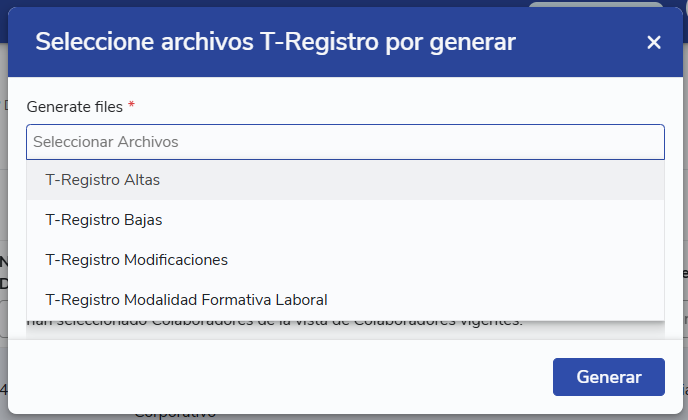The image size is (688, 420).
Task: Click the Seleccionar Archivos combo box
Action: click(345, 142)
